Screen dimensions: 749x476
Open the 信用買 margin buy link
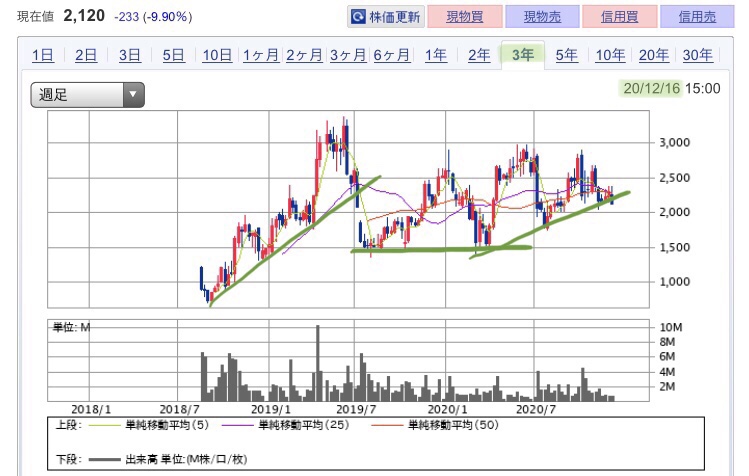pyautogui.click(x=620, y=17)
